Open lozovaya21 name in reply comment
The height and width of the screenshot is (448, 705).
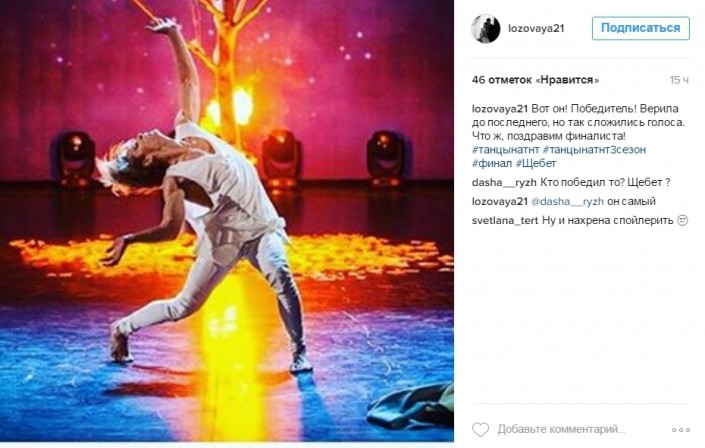[x=500, y=201]
